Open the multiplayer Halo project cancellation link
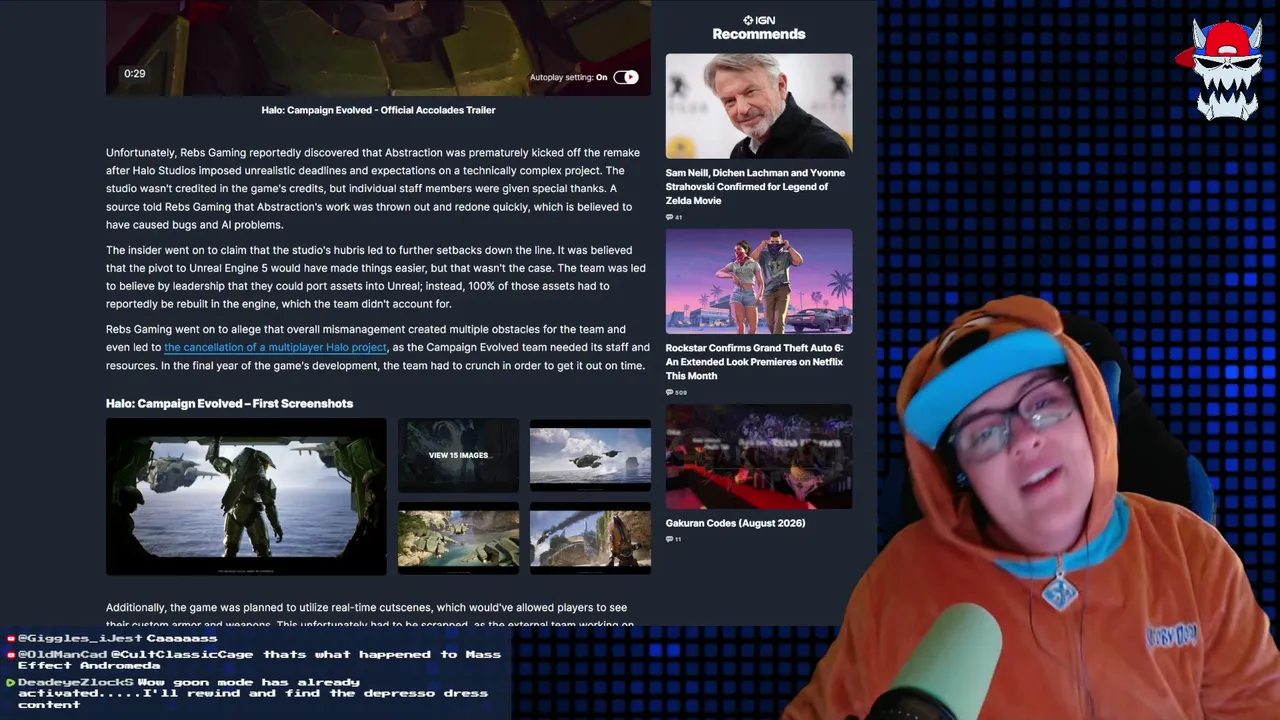The height and width of the screenshot is (720, 1280). click(275, 347)
